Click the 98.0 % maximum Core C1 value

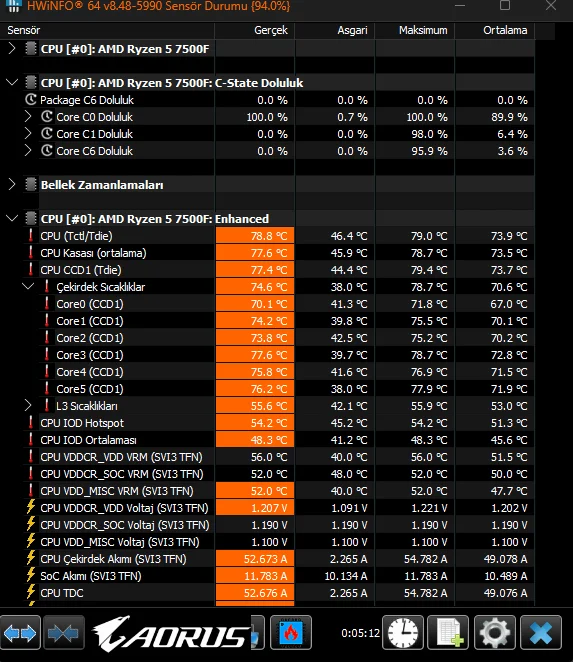tap(429, 134)
